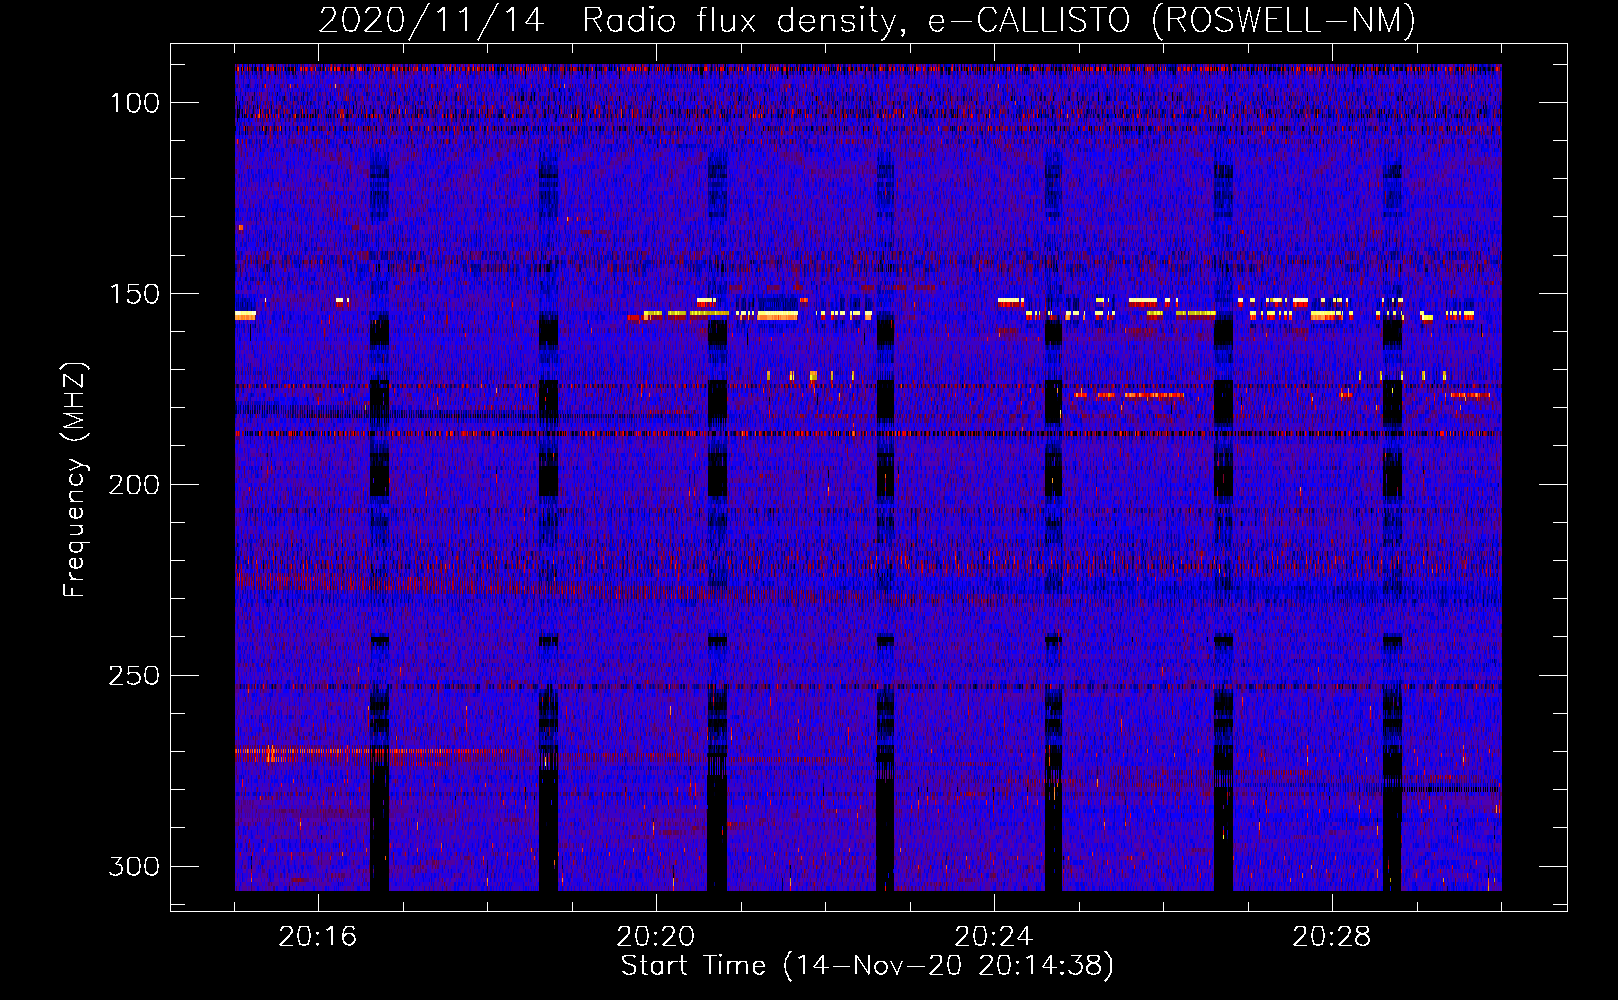
Task: Click the '20:20' time axis label
Action: [655, 937]
